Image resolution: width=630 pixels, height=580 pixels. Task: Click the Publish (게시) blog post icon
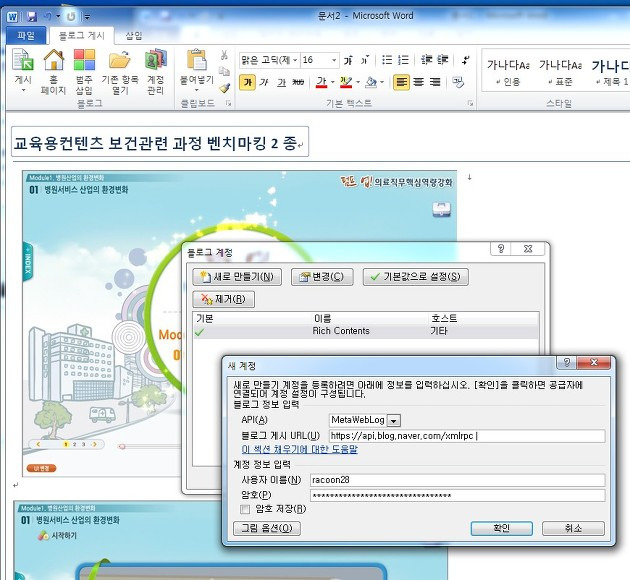(22, 60)
